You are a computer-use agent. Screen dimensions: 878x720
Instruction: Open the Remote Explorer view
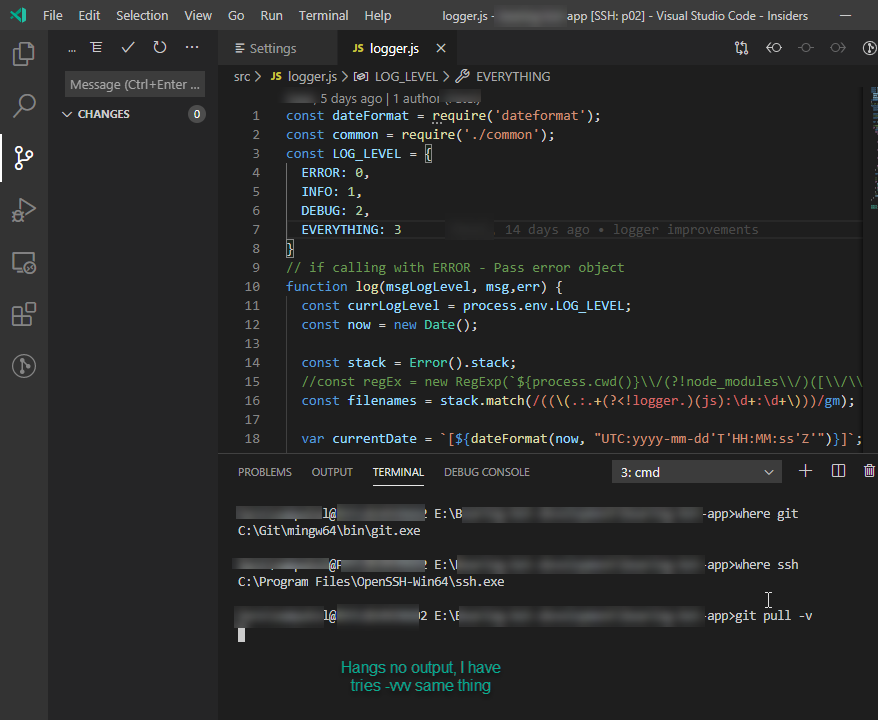[x=24, y=262]
